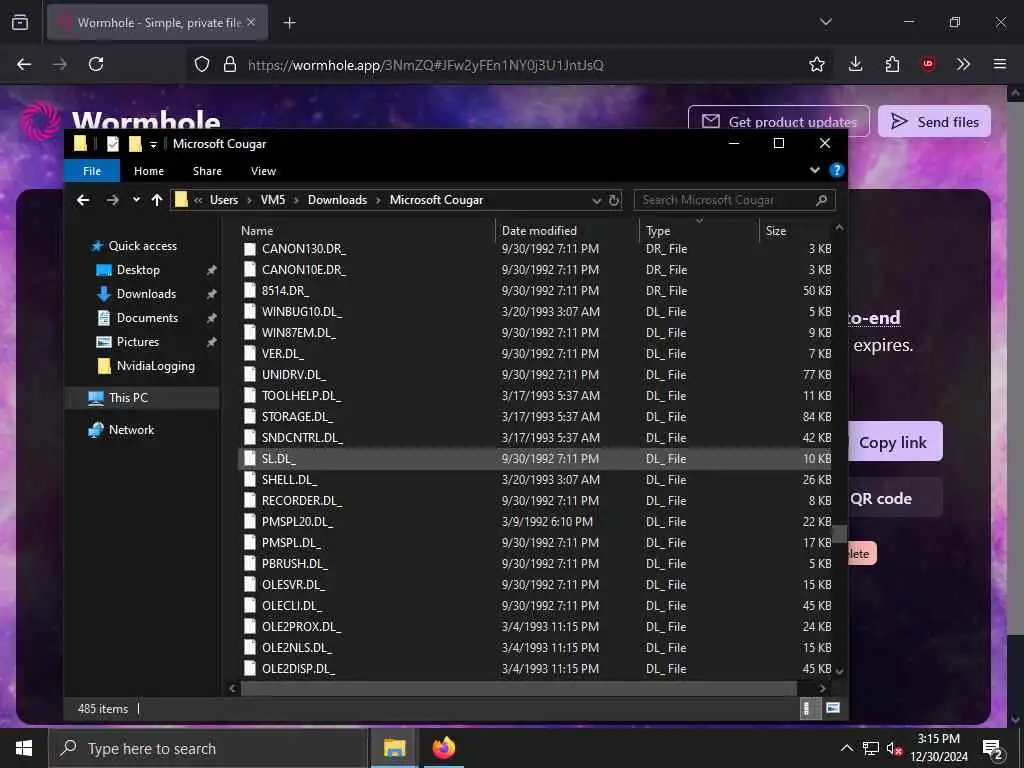Viewport: 1024px width, 768px height.
Task: Open the Home ribbon tab
Action: pos(149,170)
